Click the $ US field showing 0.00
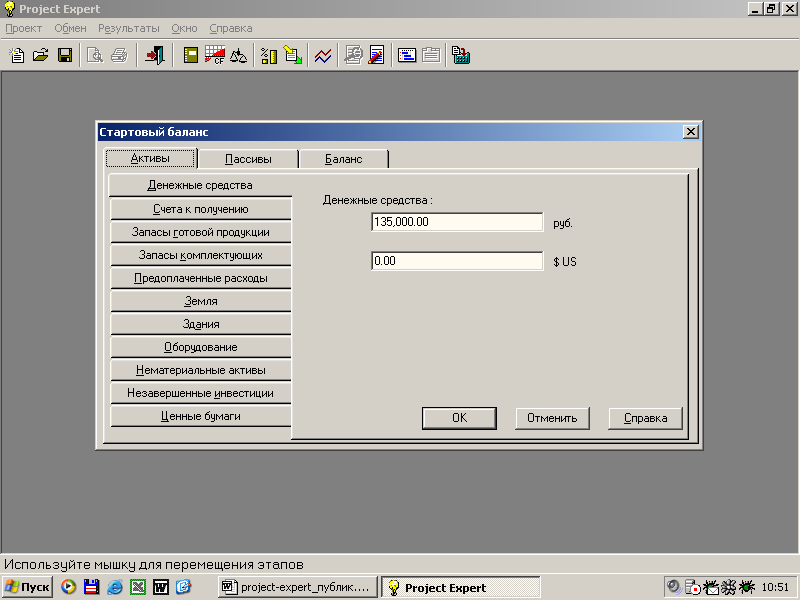The width and height of the screenshot is (800, 600). [457, 261]
